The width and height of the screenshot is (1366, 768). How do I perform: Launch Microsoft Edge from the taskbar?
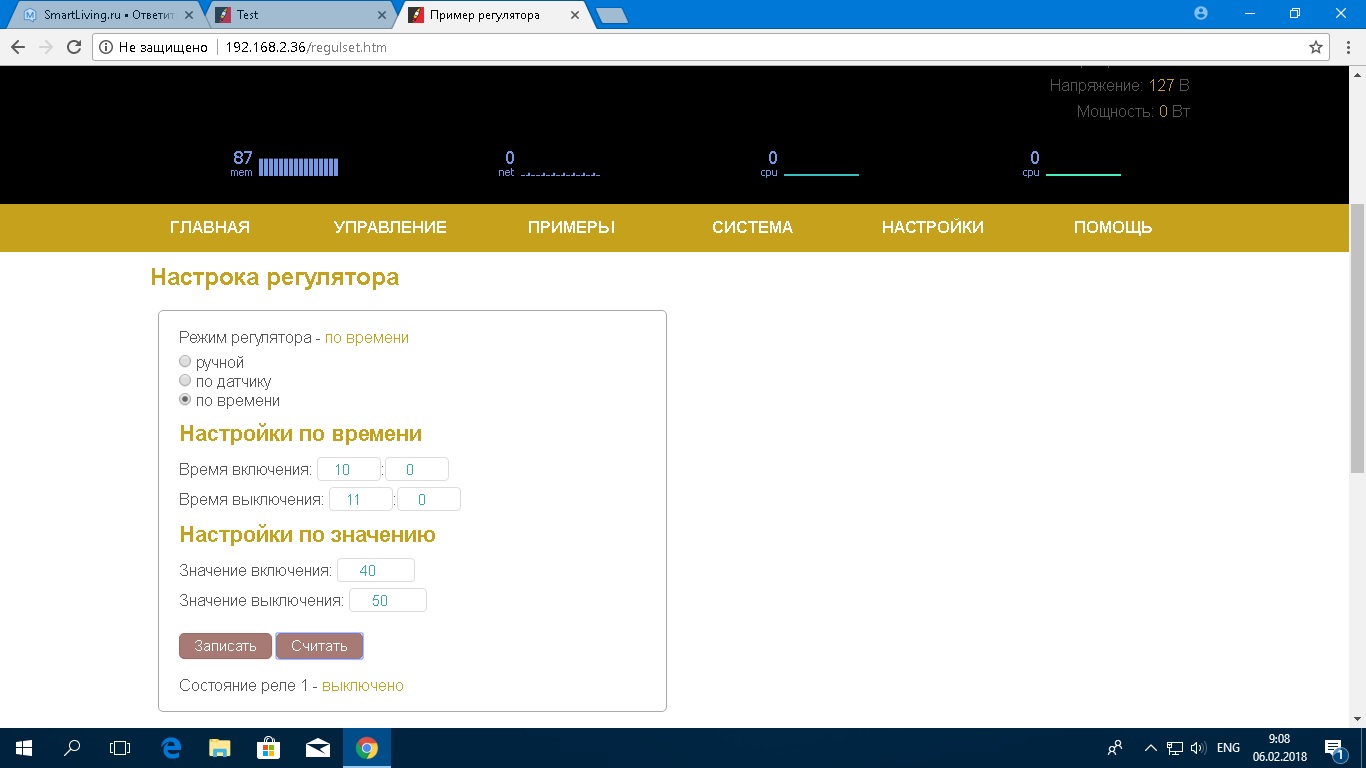coord(171,748)
